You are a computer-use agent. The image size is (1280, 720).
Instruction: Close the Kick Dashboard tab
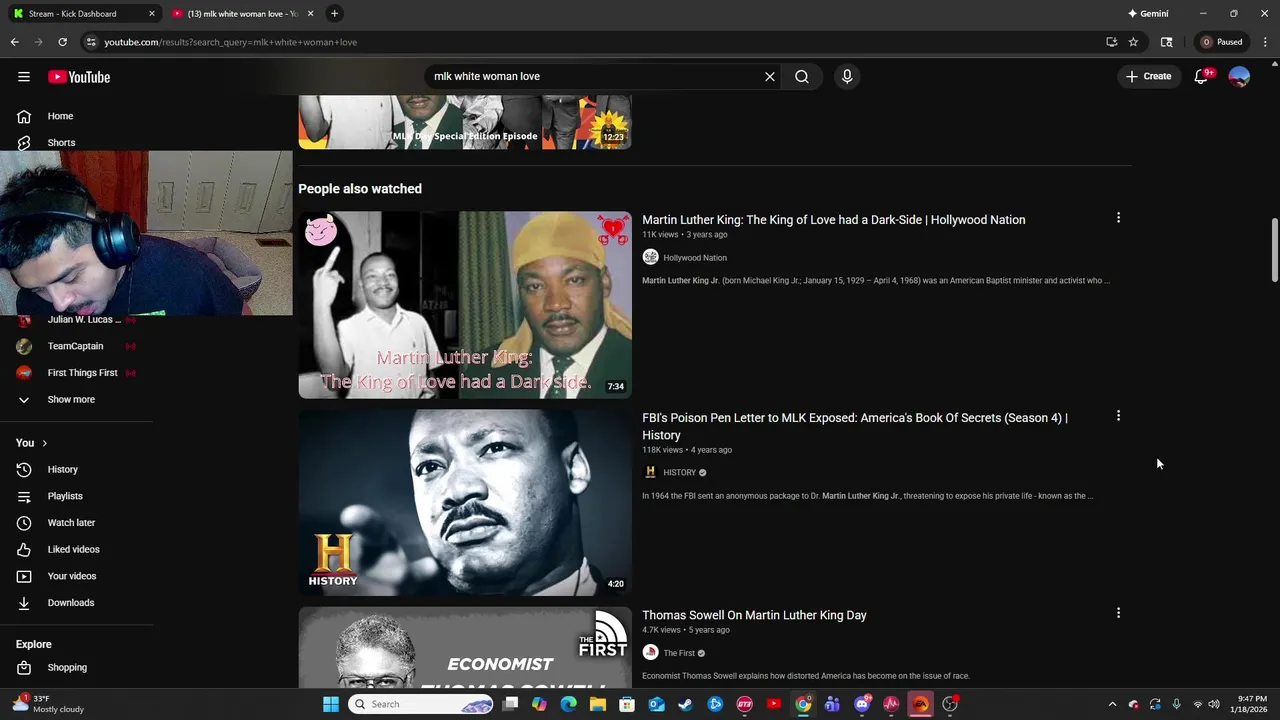click(152, 13)
